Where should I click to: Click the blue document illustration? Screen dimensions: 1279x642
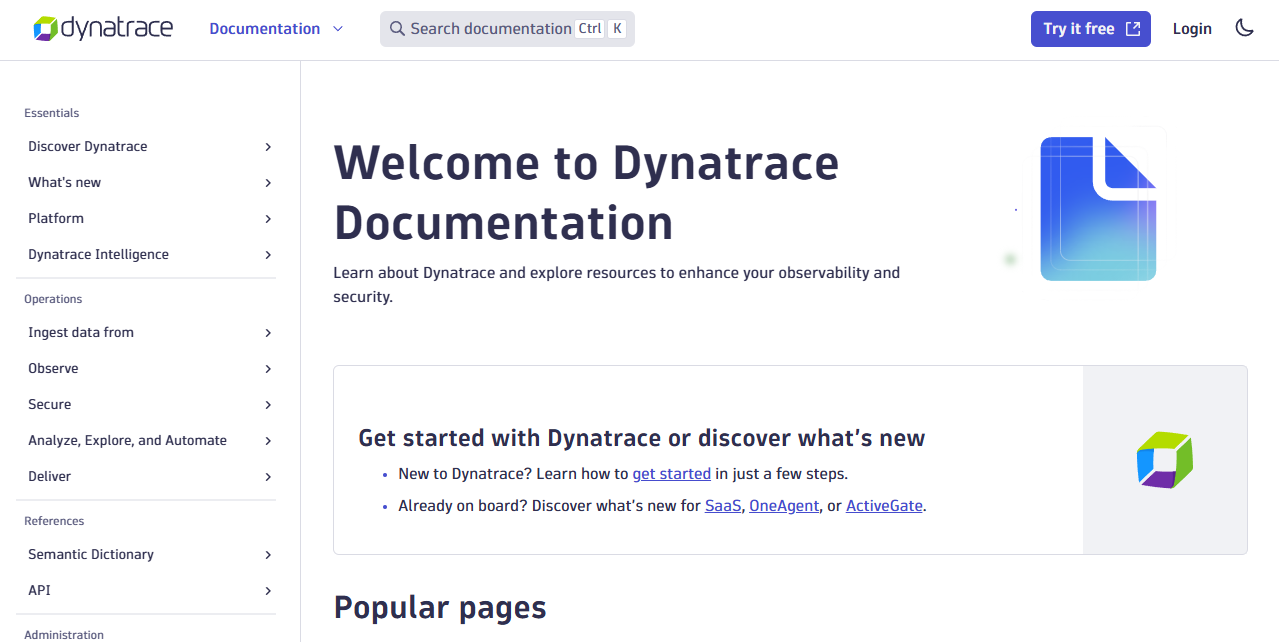tap(1098, 208)
